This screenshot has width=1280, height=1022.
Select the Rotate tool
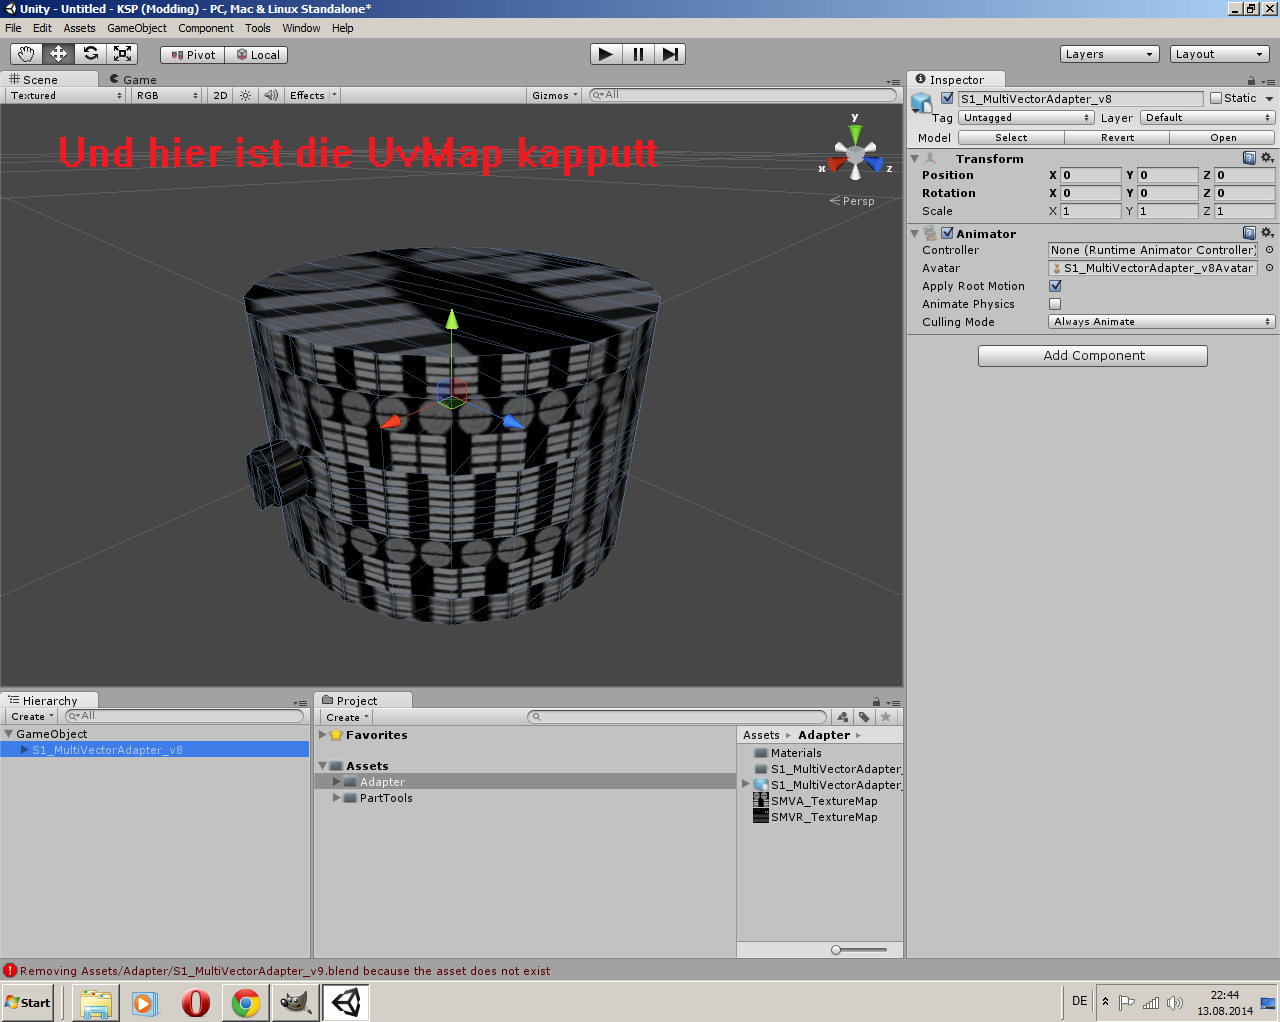(x=90, y=54)
